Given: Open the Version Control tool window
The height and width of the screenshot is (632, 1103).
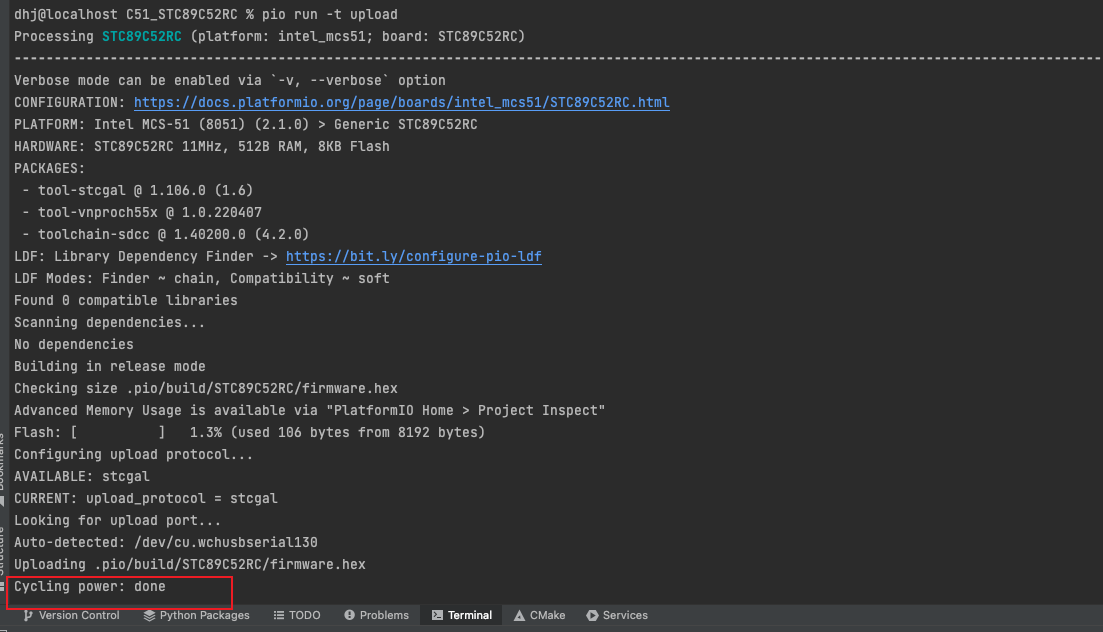Looking at the screenshot, I should tap(70, 615).
